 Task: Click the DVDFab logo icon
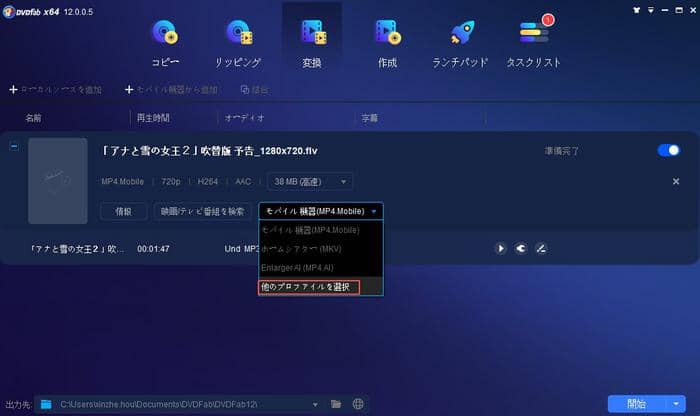pyautogui.click(x=8, y=12)
